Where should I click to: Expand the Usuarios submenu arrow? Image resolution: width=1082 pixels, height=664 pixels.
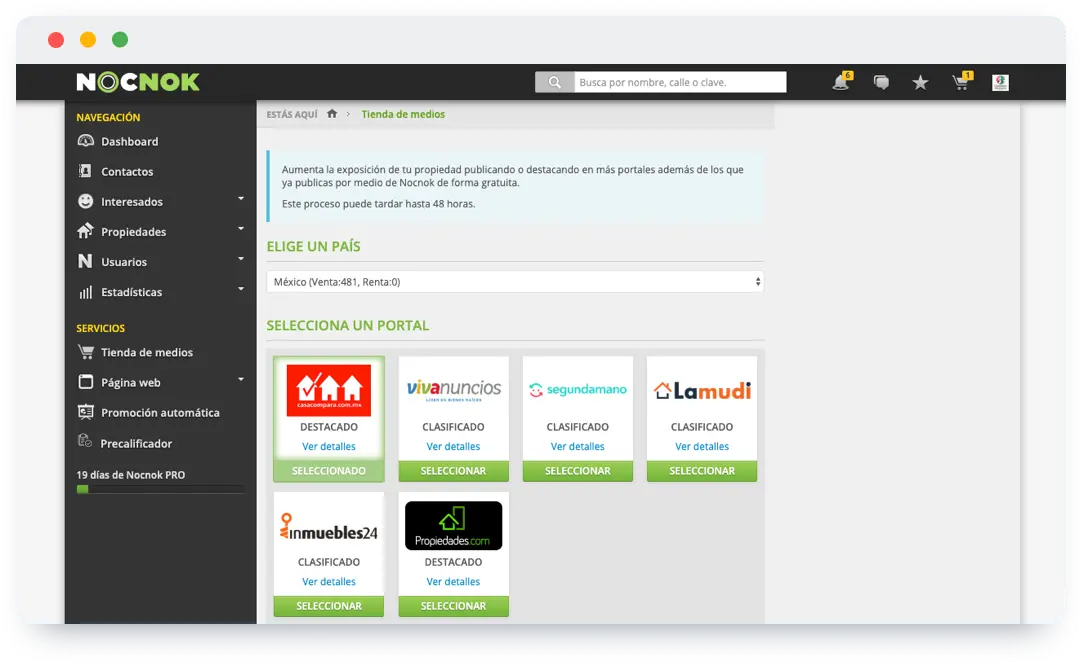tap(241, 259)
